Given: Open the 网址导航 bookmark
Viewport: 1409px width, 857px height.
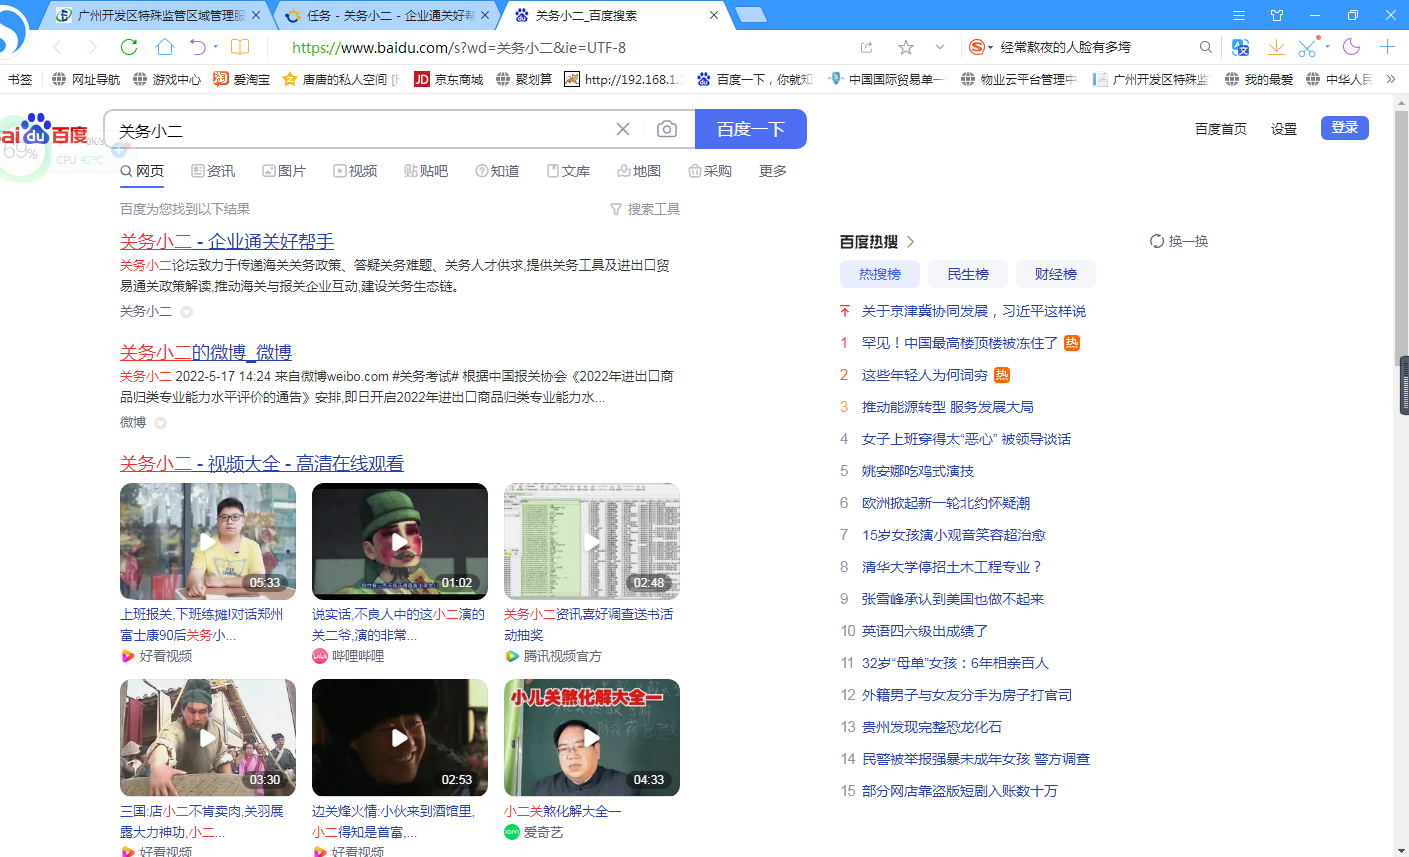Looking at the screenshot, I should [86, 79].
